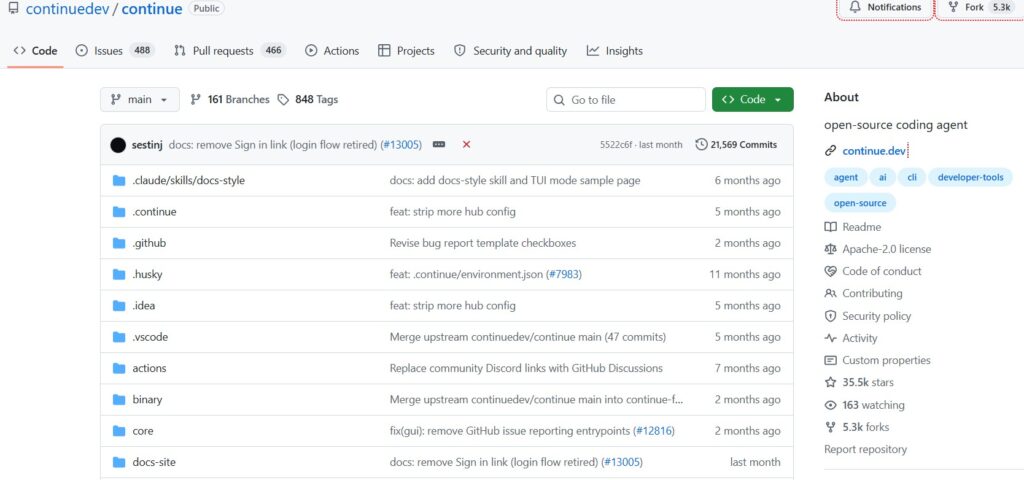1024x480 pixels.
Task: Open commit hash 5522c6f
Action: pos(616,145)
